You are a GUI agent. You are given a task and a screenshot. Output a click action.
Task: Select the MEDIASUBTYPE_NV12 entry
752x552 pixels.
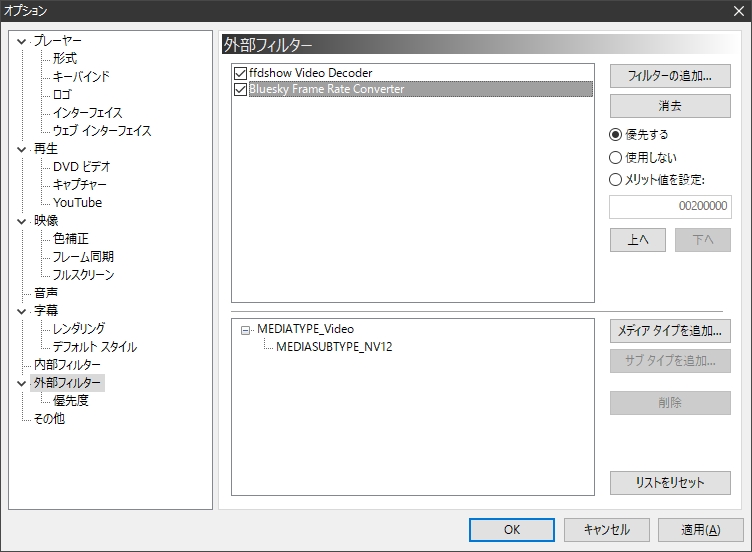[334, 347]
